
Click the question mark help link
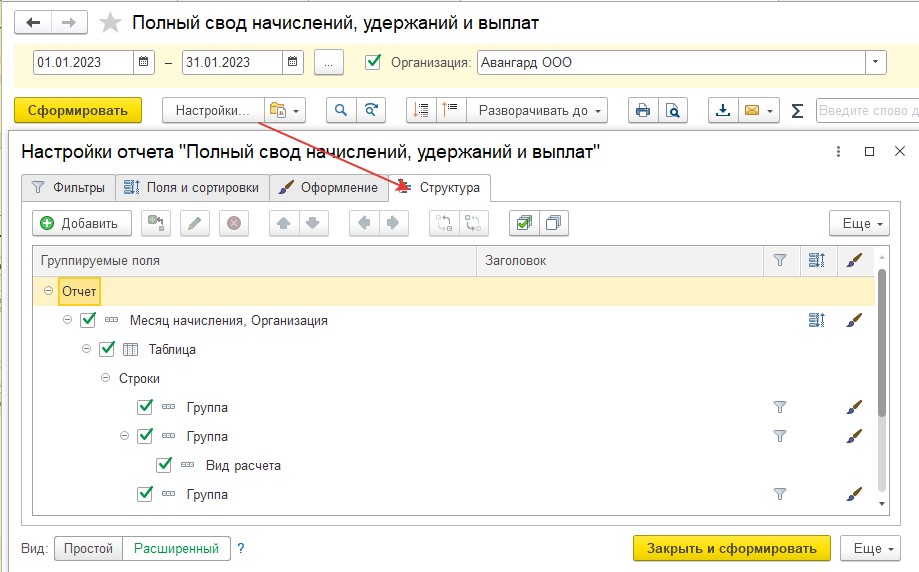pyautogui.click(x=241, y=549)
